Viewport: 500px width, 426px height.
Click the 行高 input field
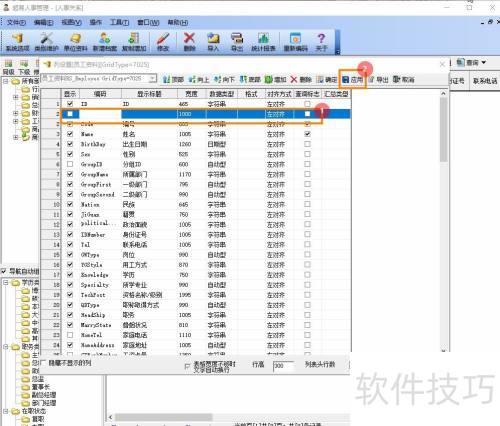(283, 366)
